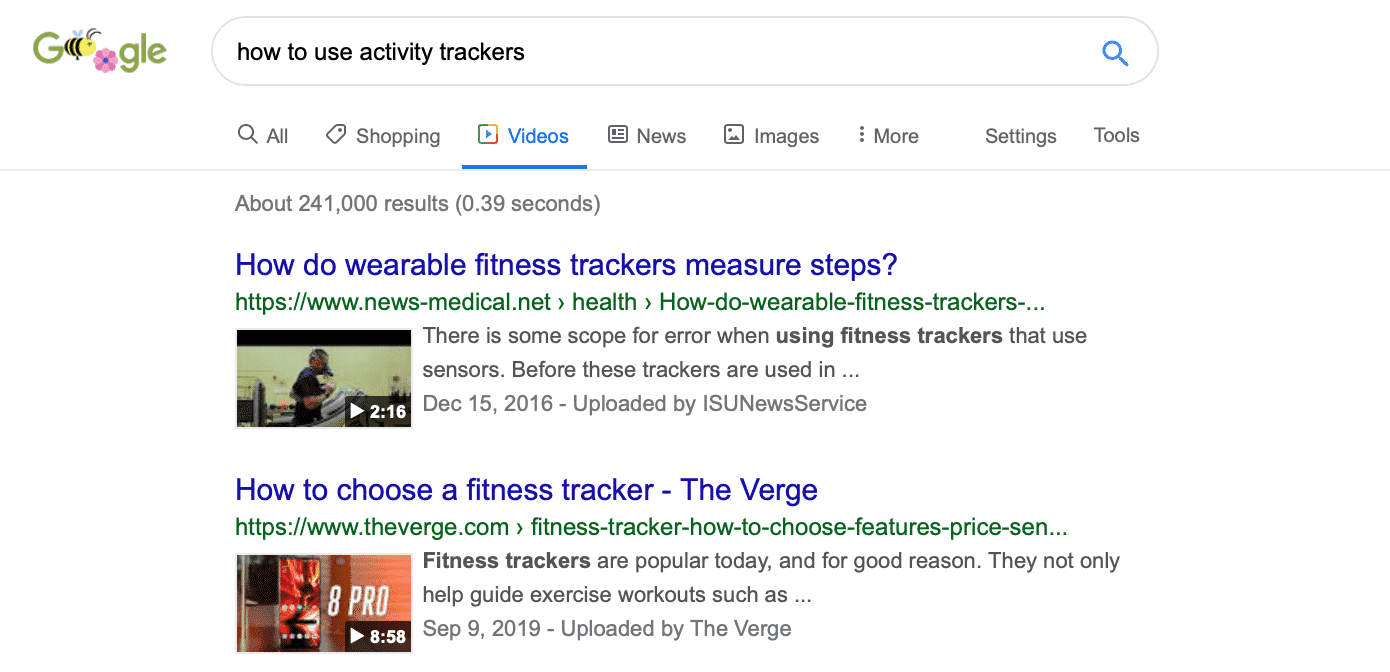Click the All tab magnifier icon
The height and width of the screenshot is (672, 1390).
[x=247, y=134]
